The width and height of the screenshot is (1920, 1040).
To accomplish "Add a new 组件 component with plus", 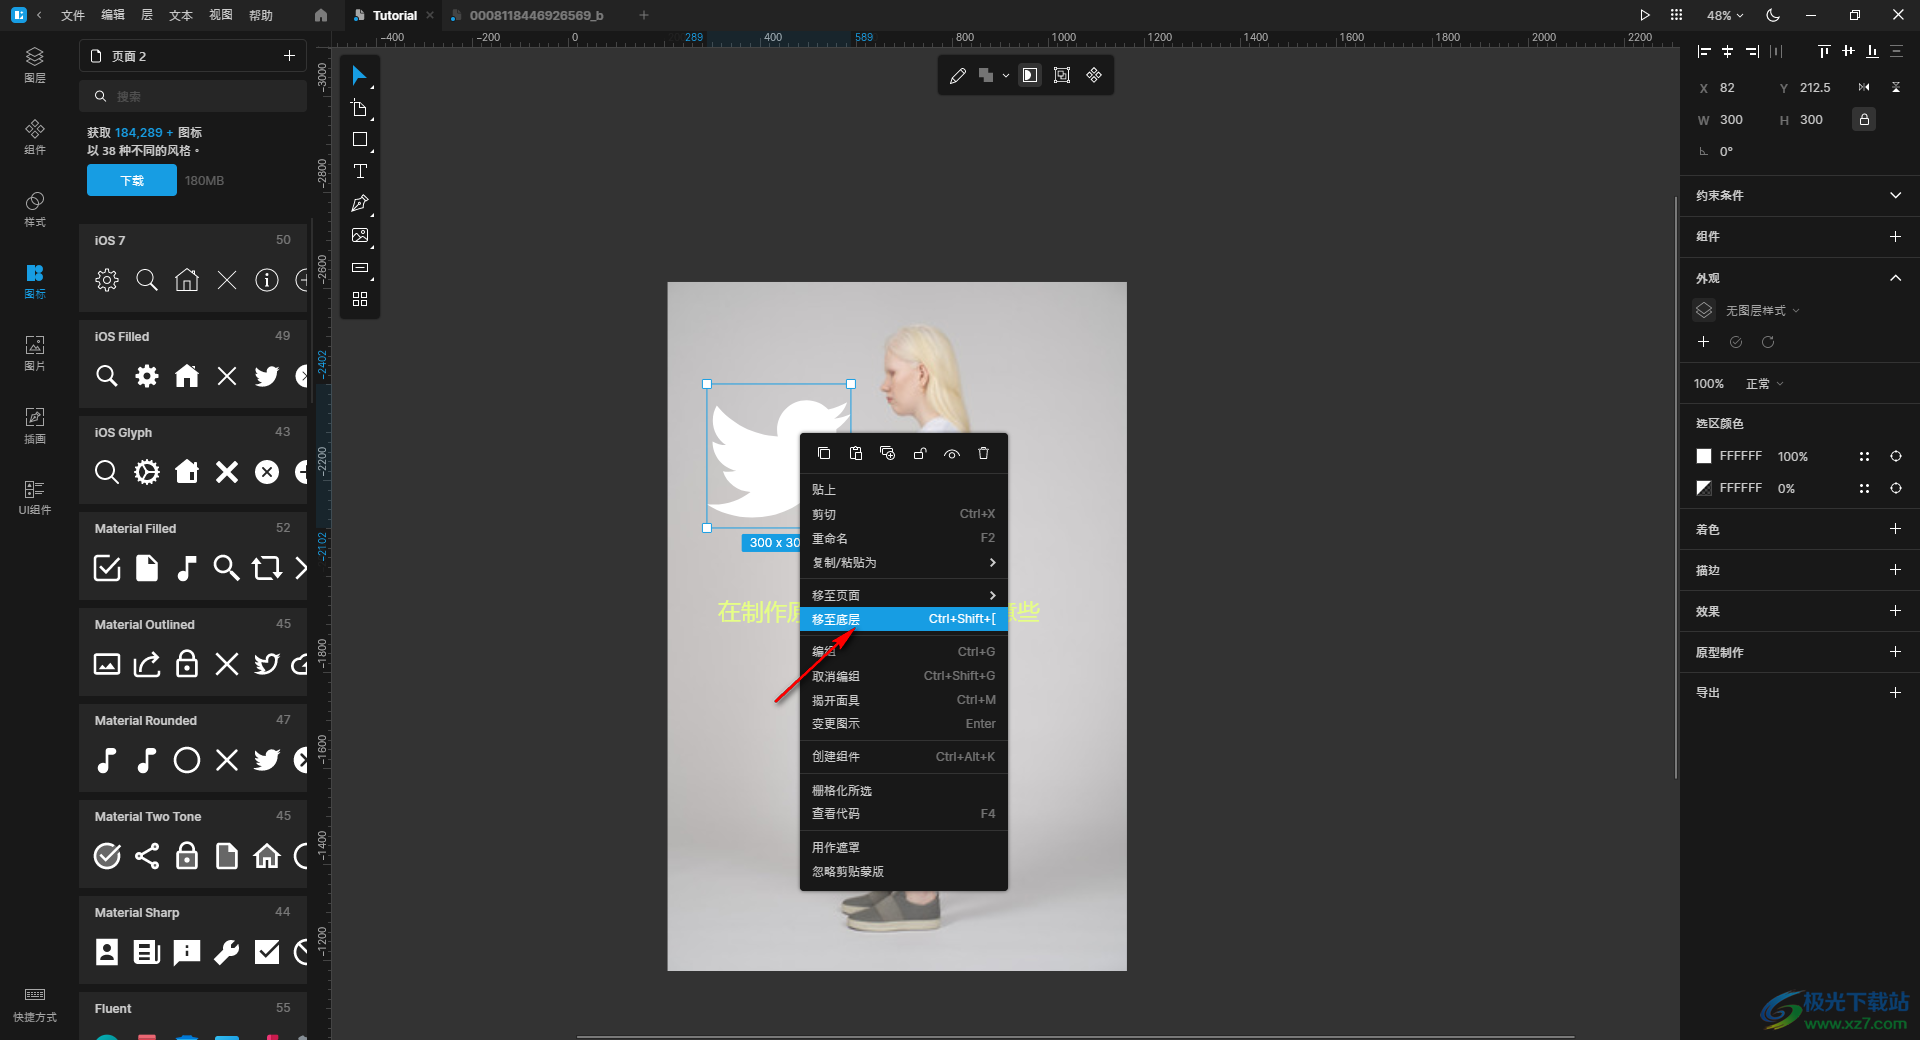I will tap(1895, 237).
